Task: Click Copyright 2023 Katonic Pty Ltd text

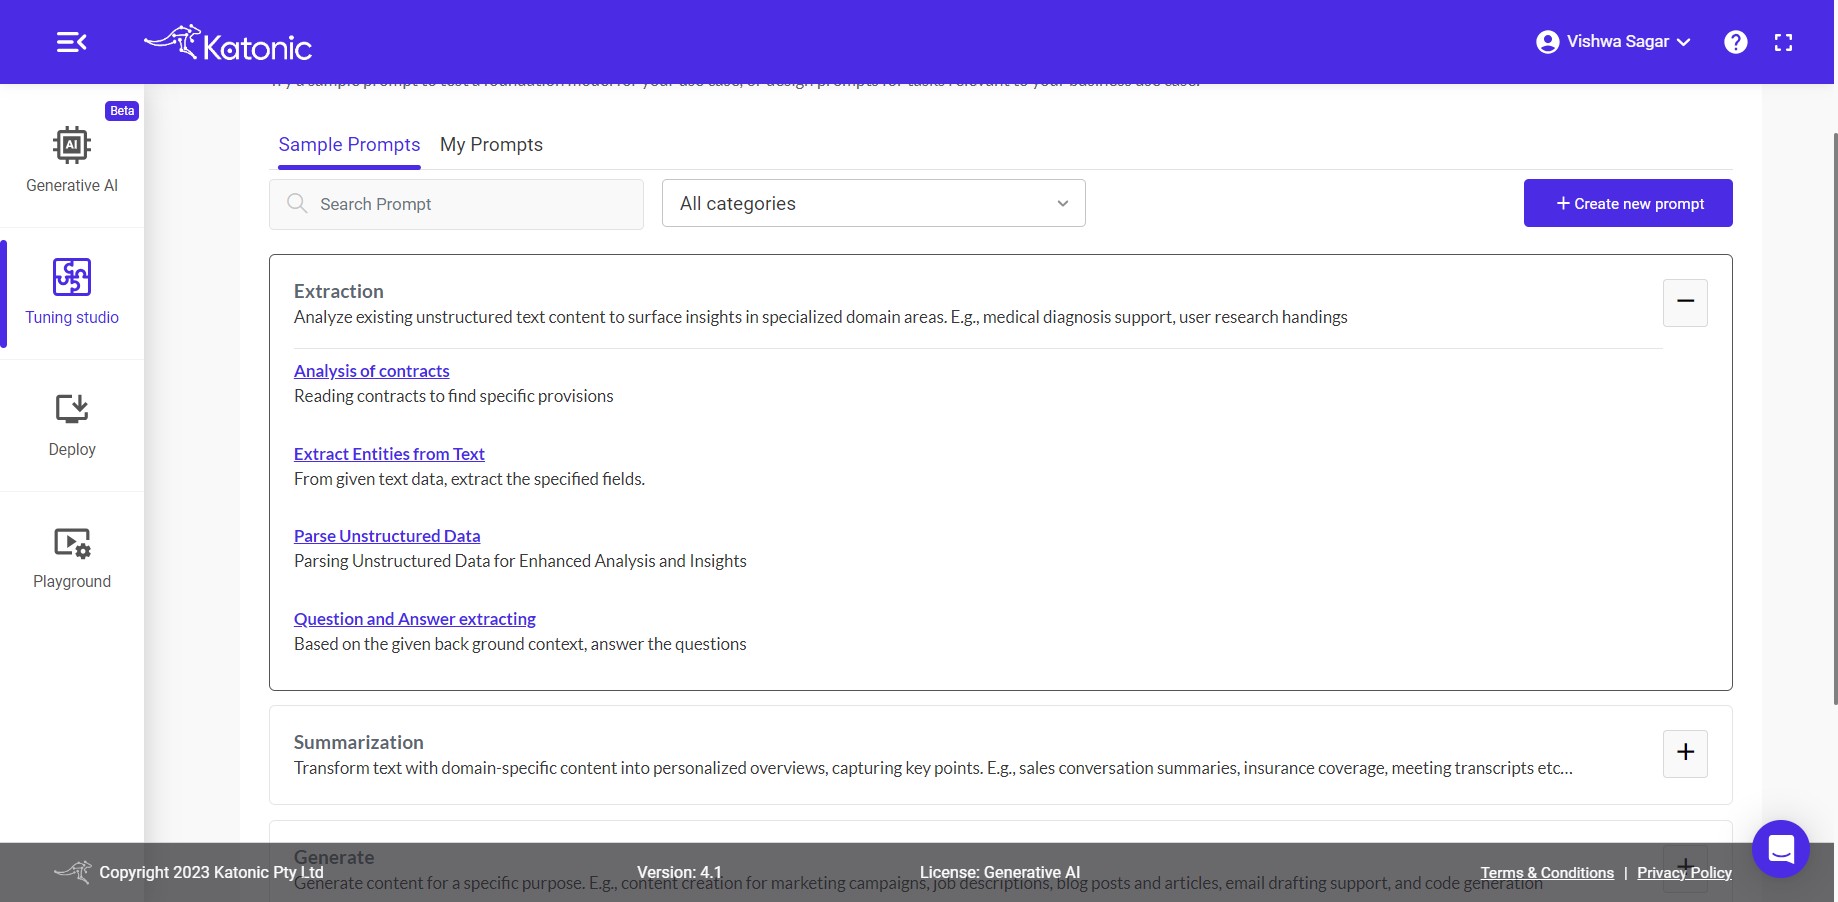Action: pyautogui.click(x=211, y=872)
